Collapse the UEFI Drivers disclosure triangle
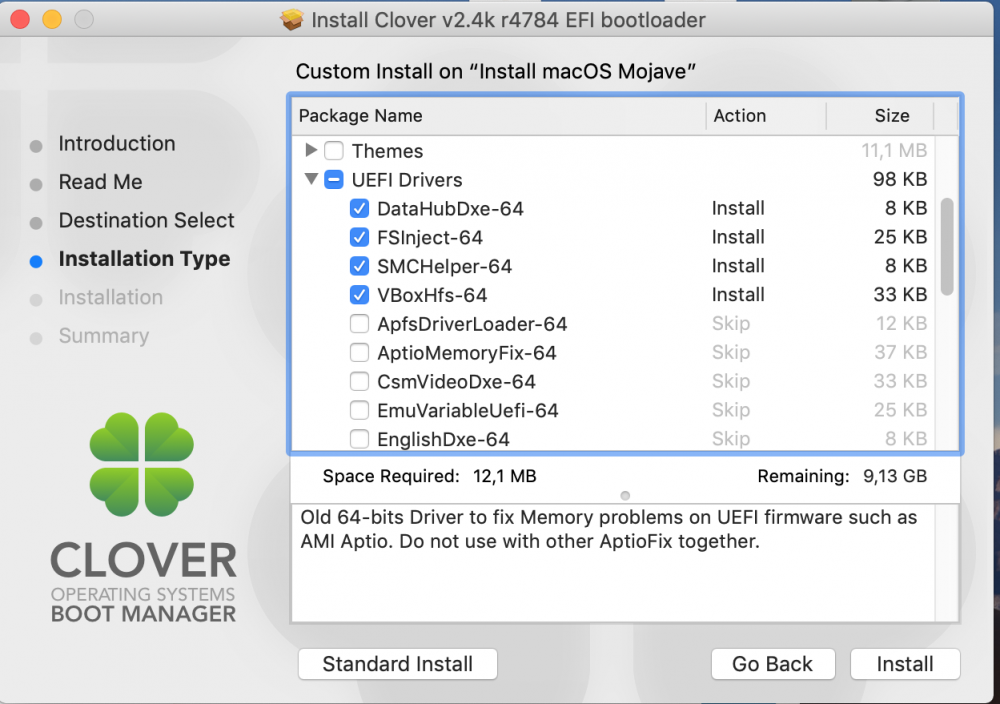Screen dimensions: 1000x704 tap(311, 179)
